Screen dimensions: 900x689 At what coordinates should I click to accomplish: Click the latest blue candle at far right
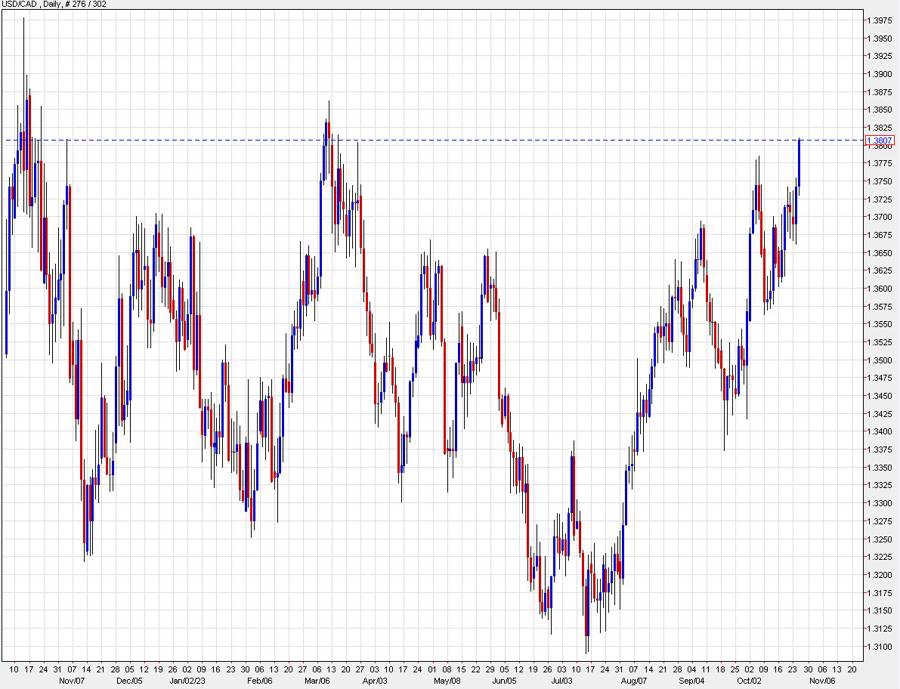tap(798, 165)
